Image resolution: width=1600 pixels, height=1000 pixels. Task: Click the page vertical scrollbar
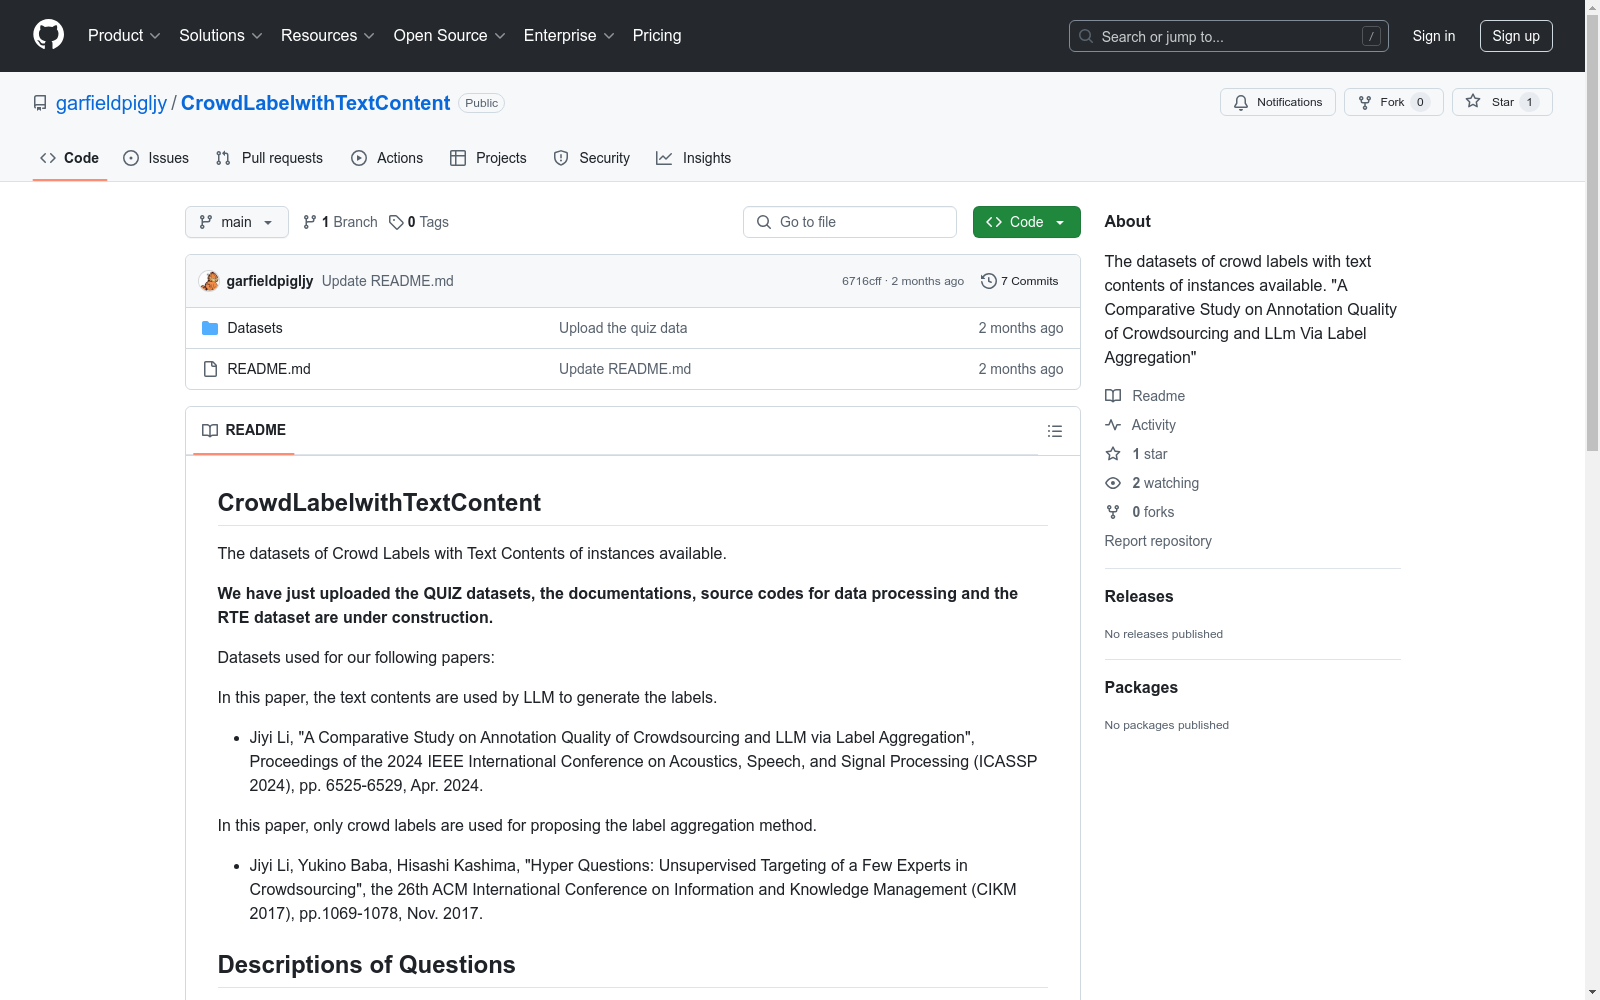click(1593, 234)
